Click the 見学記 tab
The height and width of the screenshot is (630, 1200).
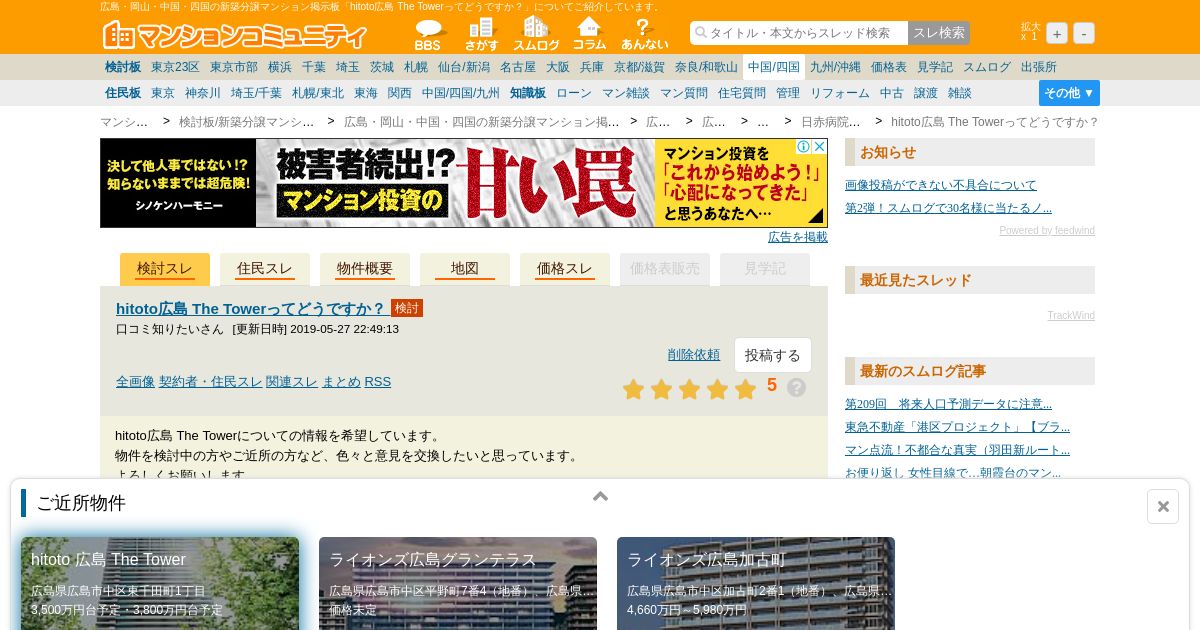pos(765,269)
